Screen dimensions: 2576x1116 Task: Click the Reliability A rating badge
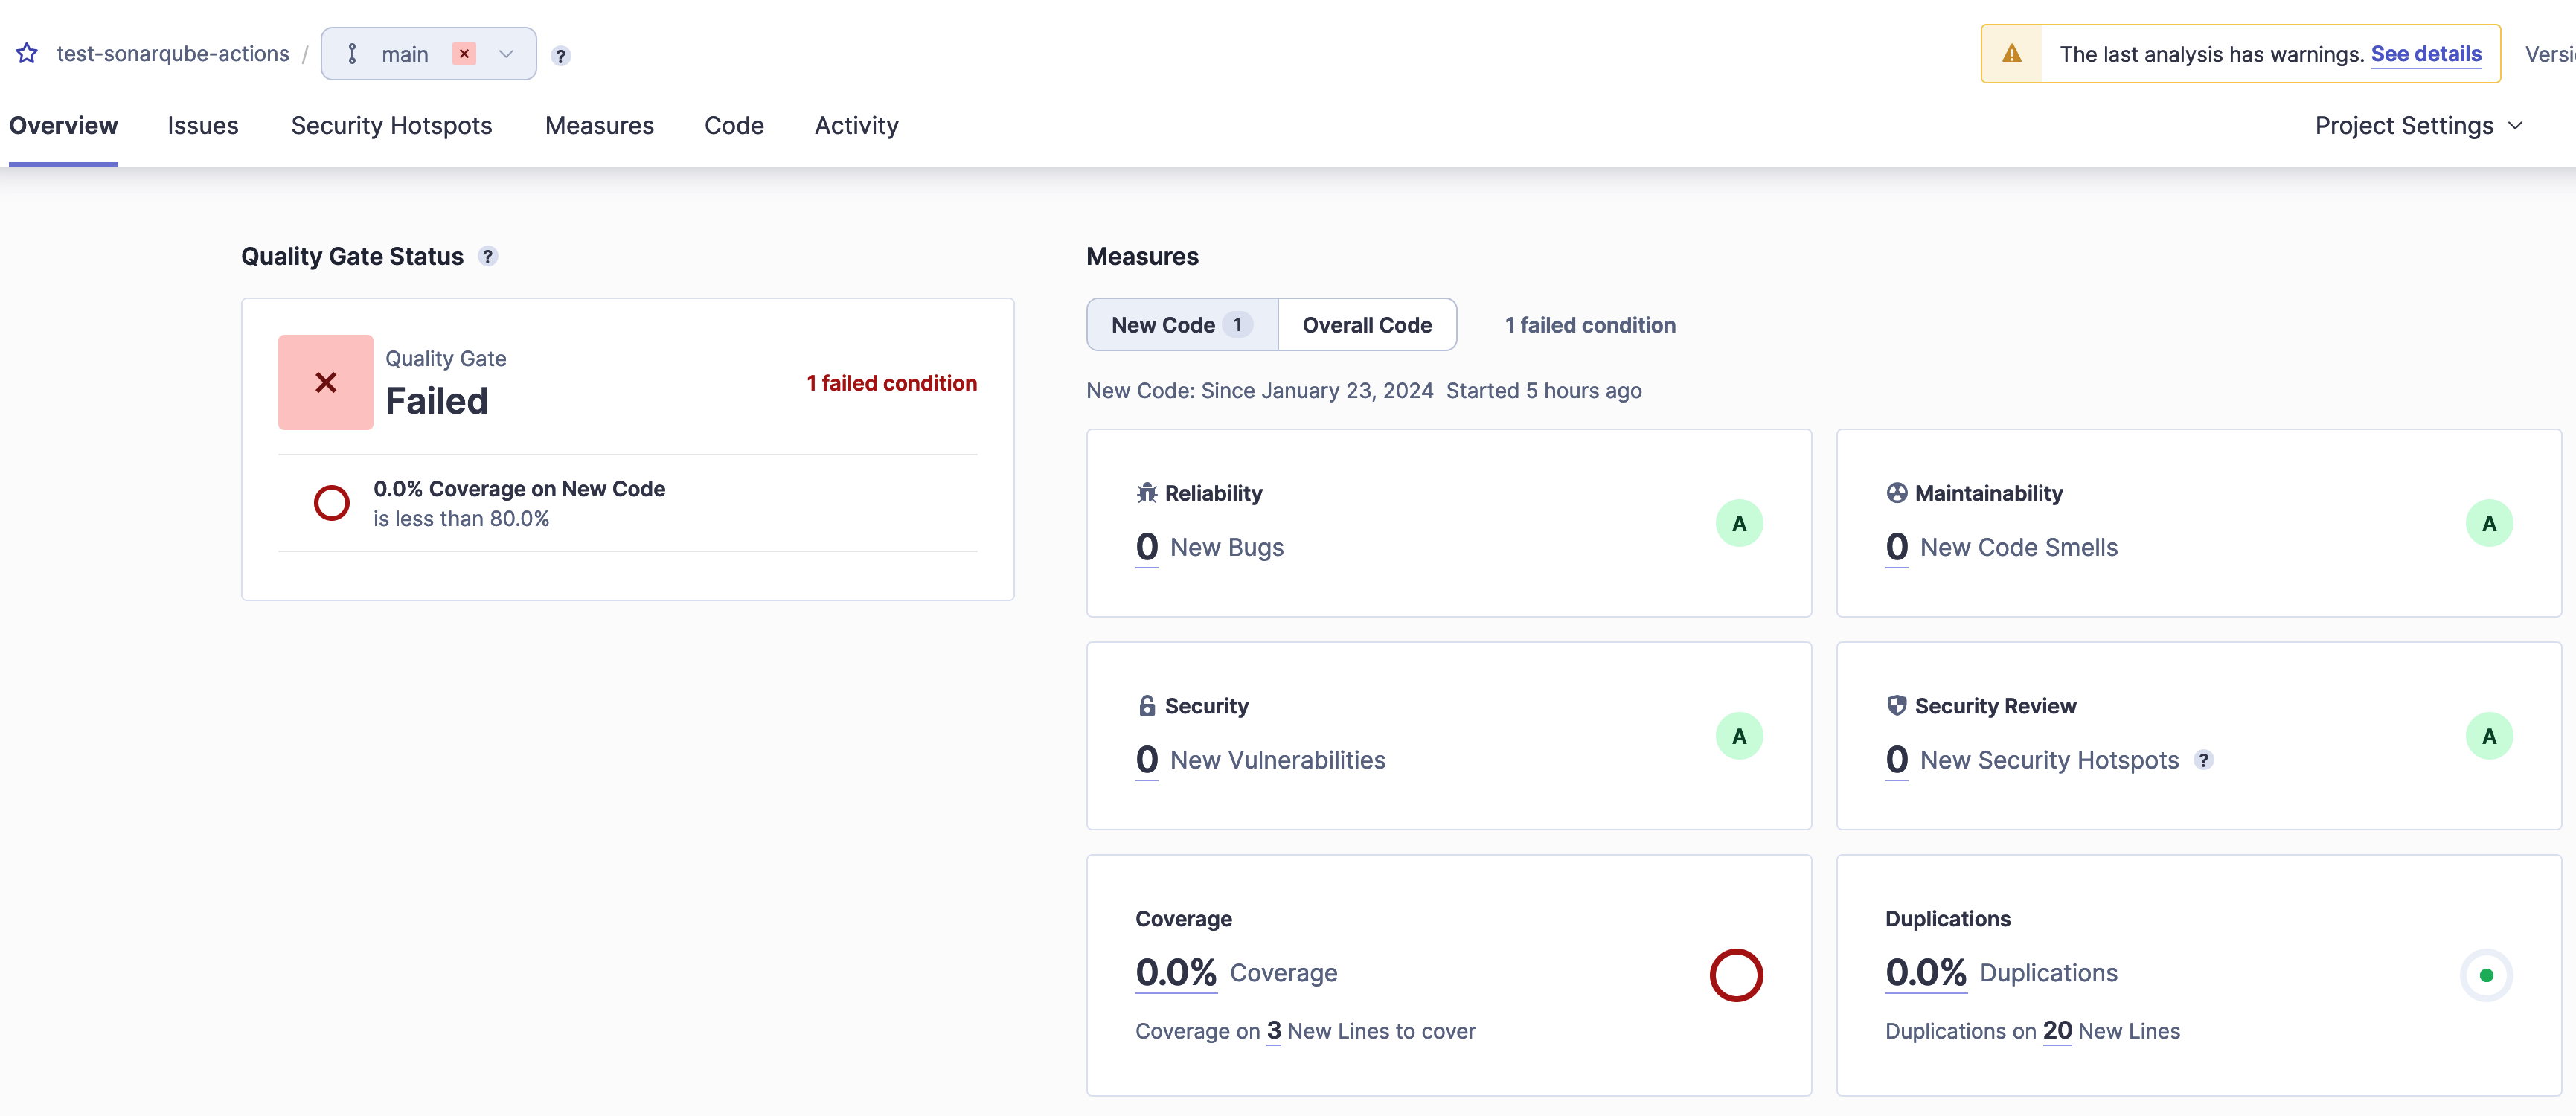pyautogui.click(x=1739, y=523)
